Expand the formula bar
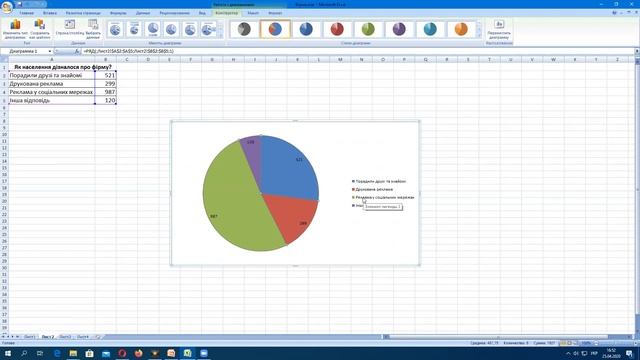The height and width of the screenshot is (360, 640). pyautogui.click(x=637, y=51)
